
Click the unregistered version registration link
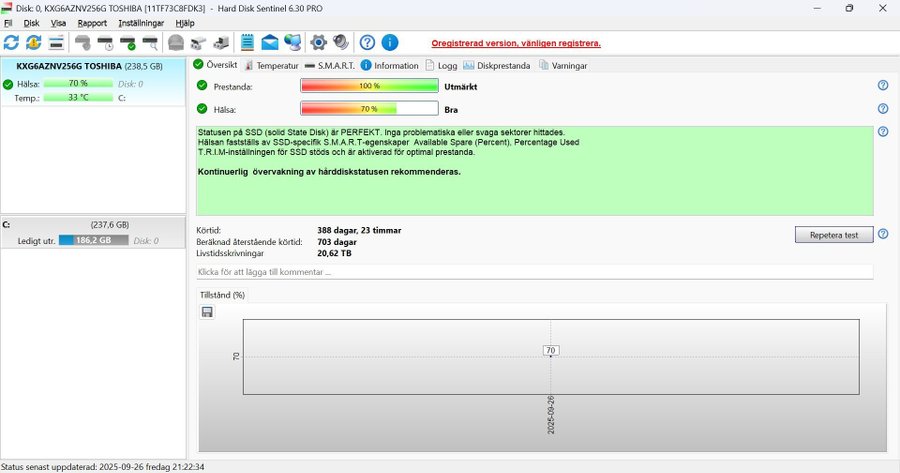point(516,44)
